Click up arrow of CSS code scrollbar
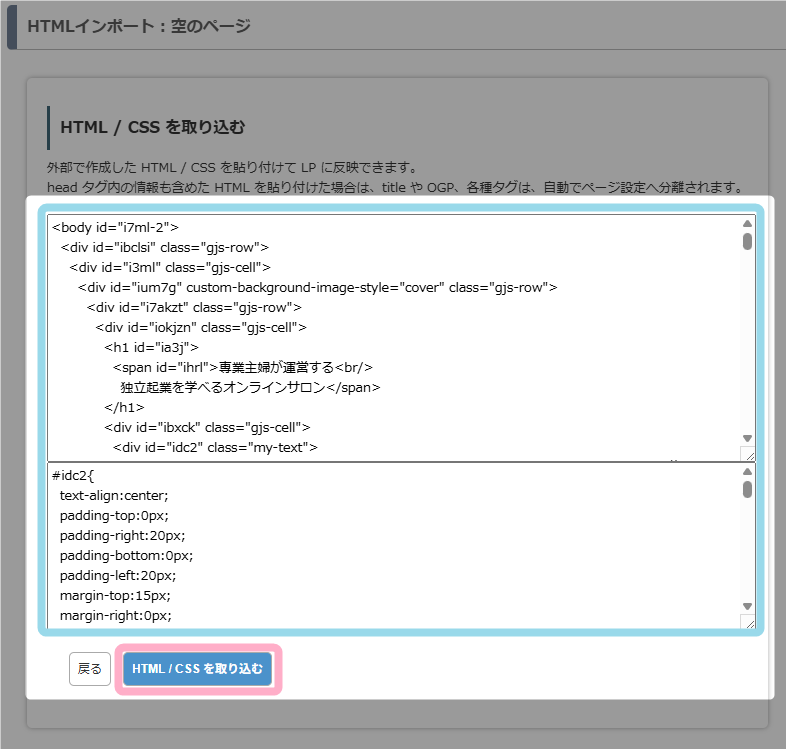 pyautogui.click(x=747, y=472)
